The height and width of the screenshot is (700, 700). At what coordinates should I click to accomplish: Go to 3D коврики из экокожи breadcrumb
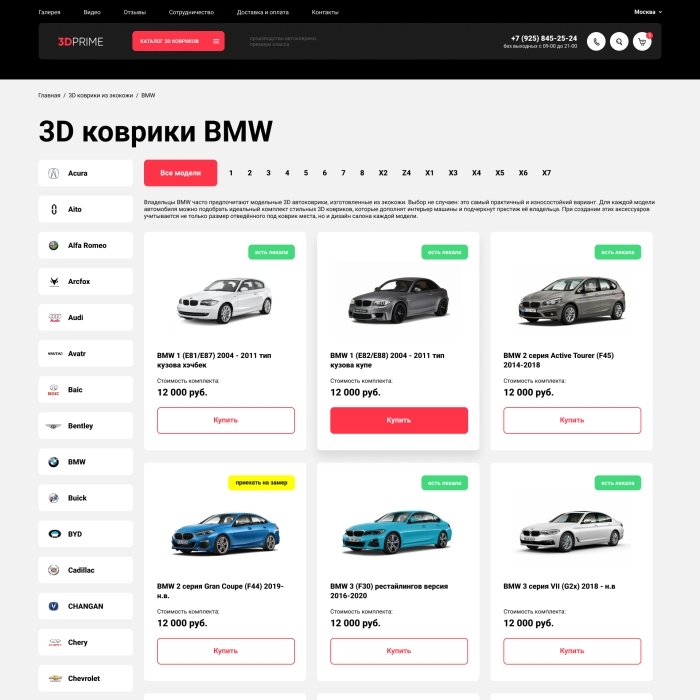tap(100, 96)
